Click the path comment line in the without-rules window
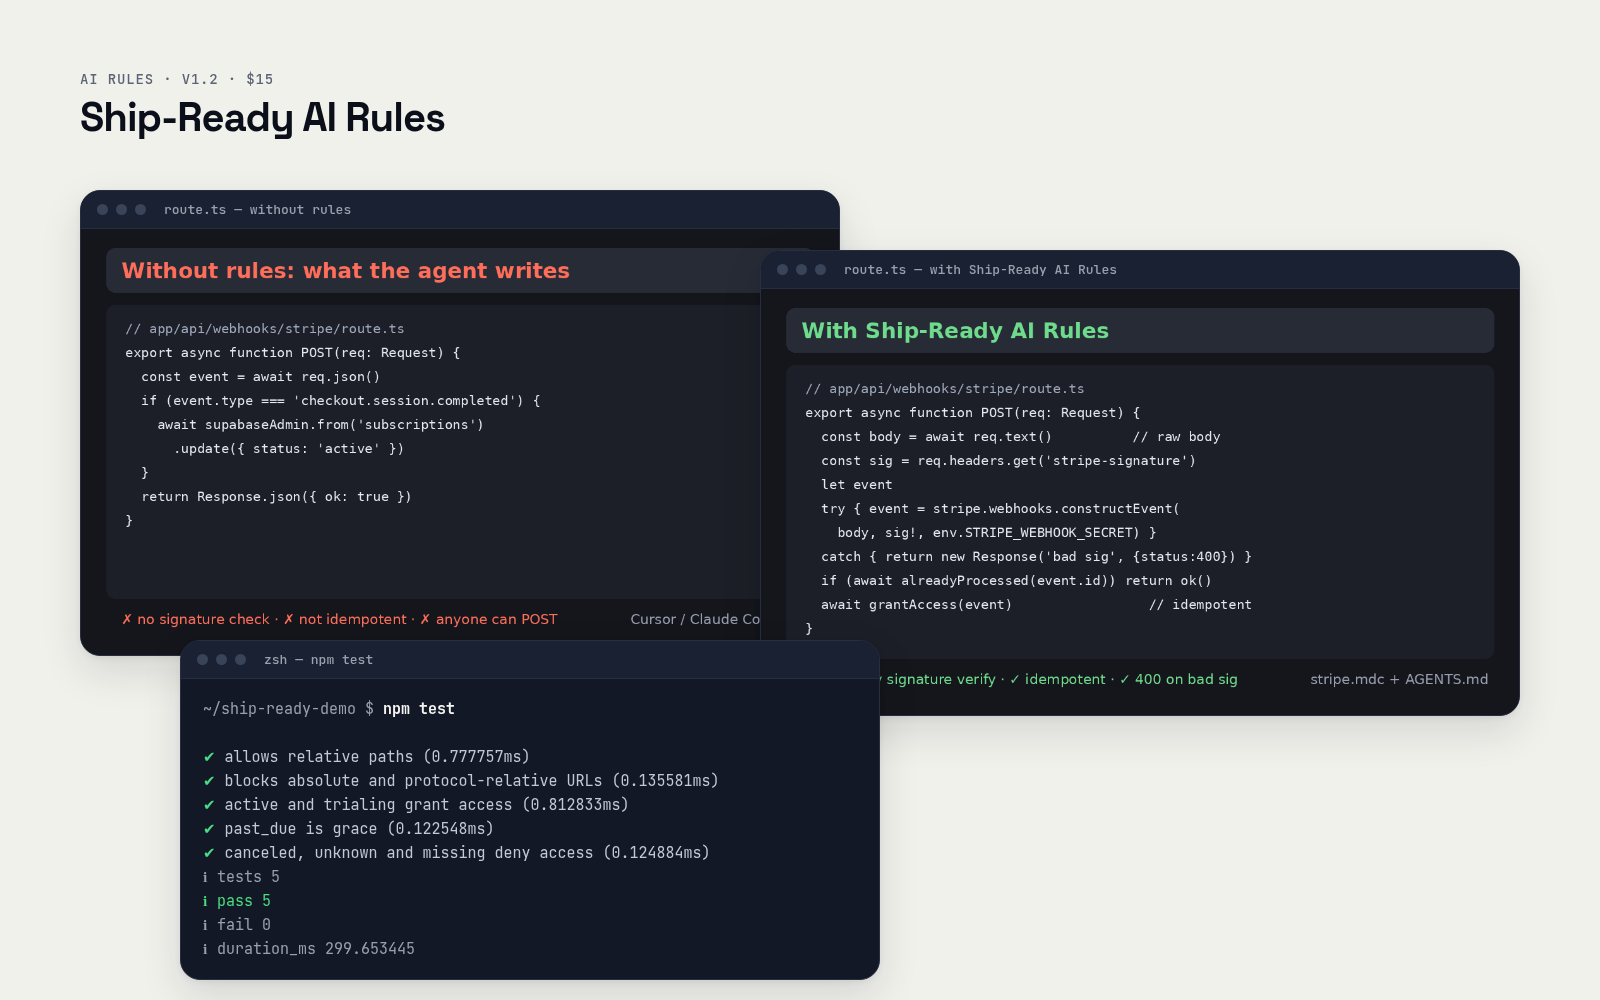This screenshot has height=1000, width=1600. (x=265, y=329)
